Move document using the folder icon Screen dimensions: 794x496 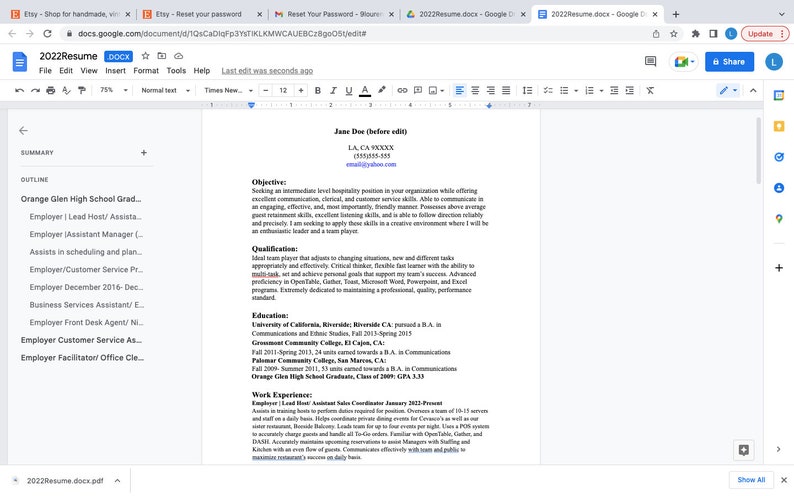pyautogui.click(x=162, y=56)
